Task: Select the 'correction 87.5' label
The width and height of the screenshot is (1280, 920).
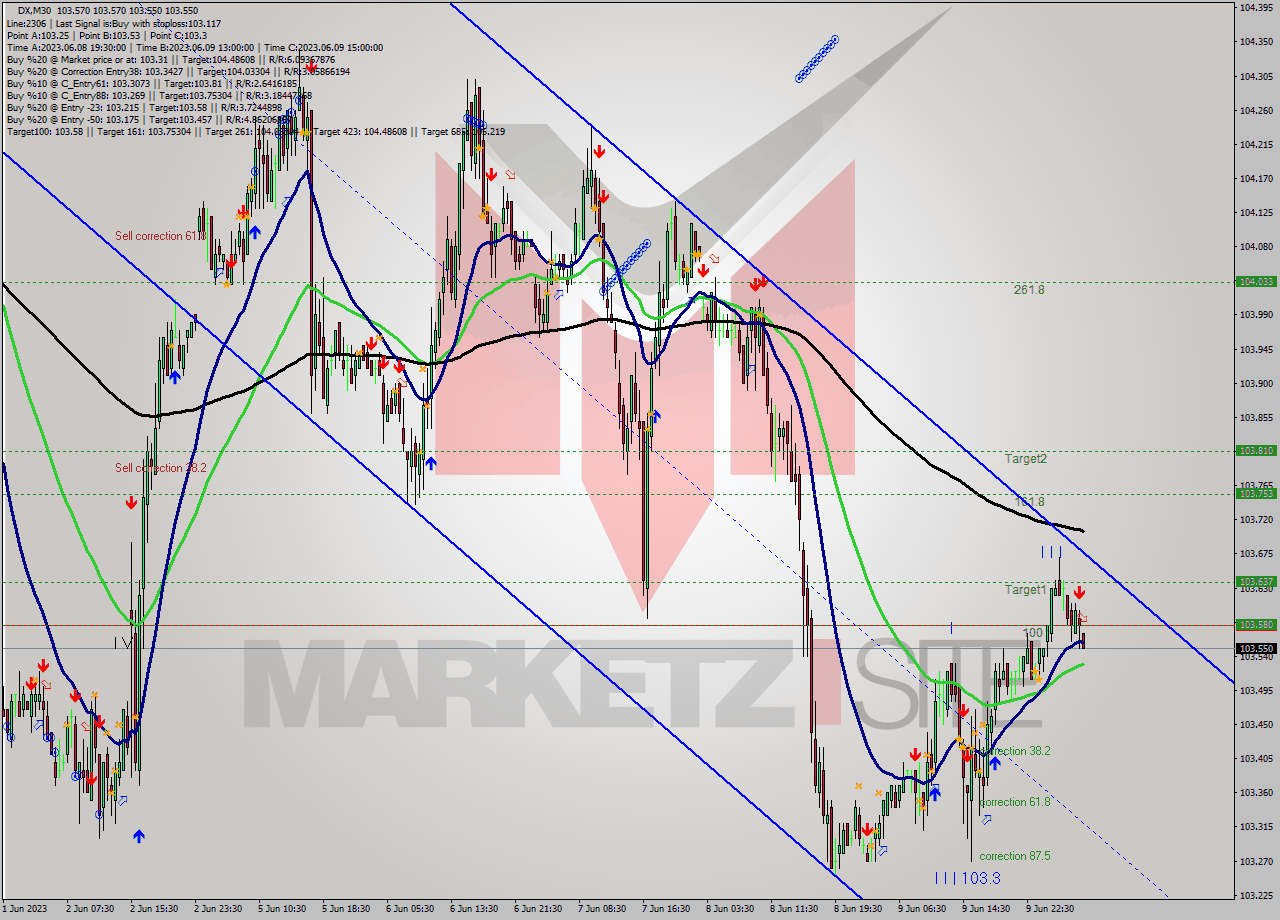Action: pos(1015,856)
